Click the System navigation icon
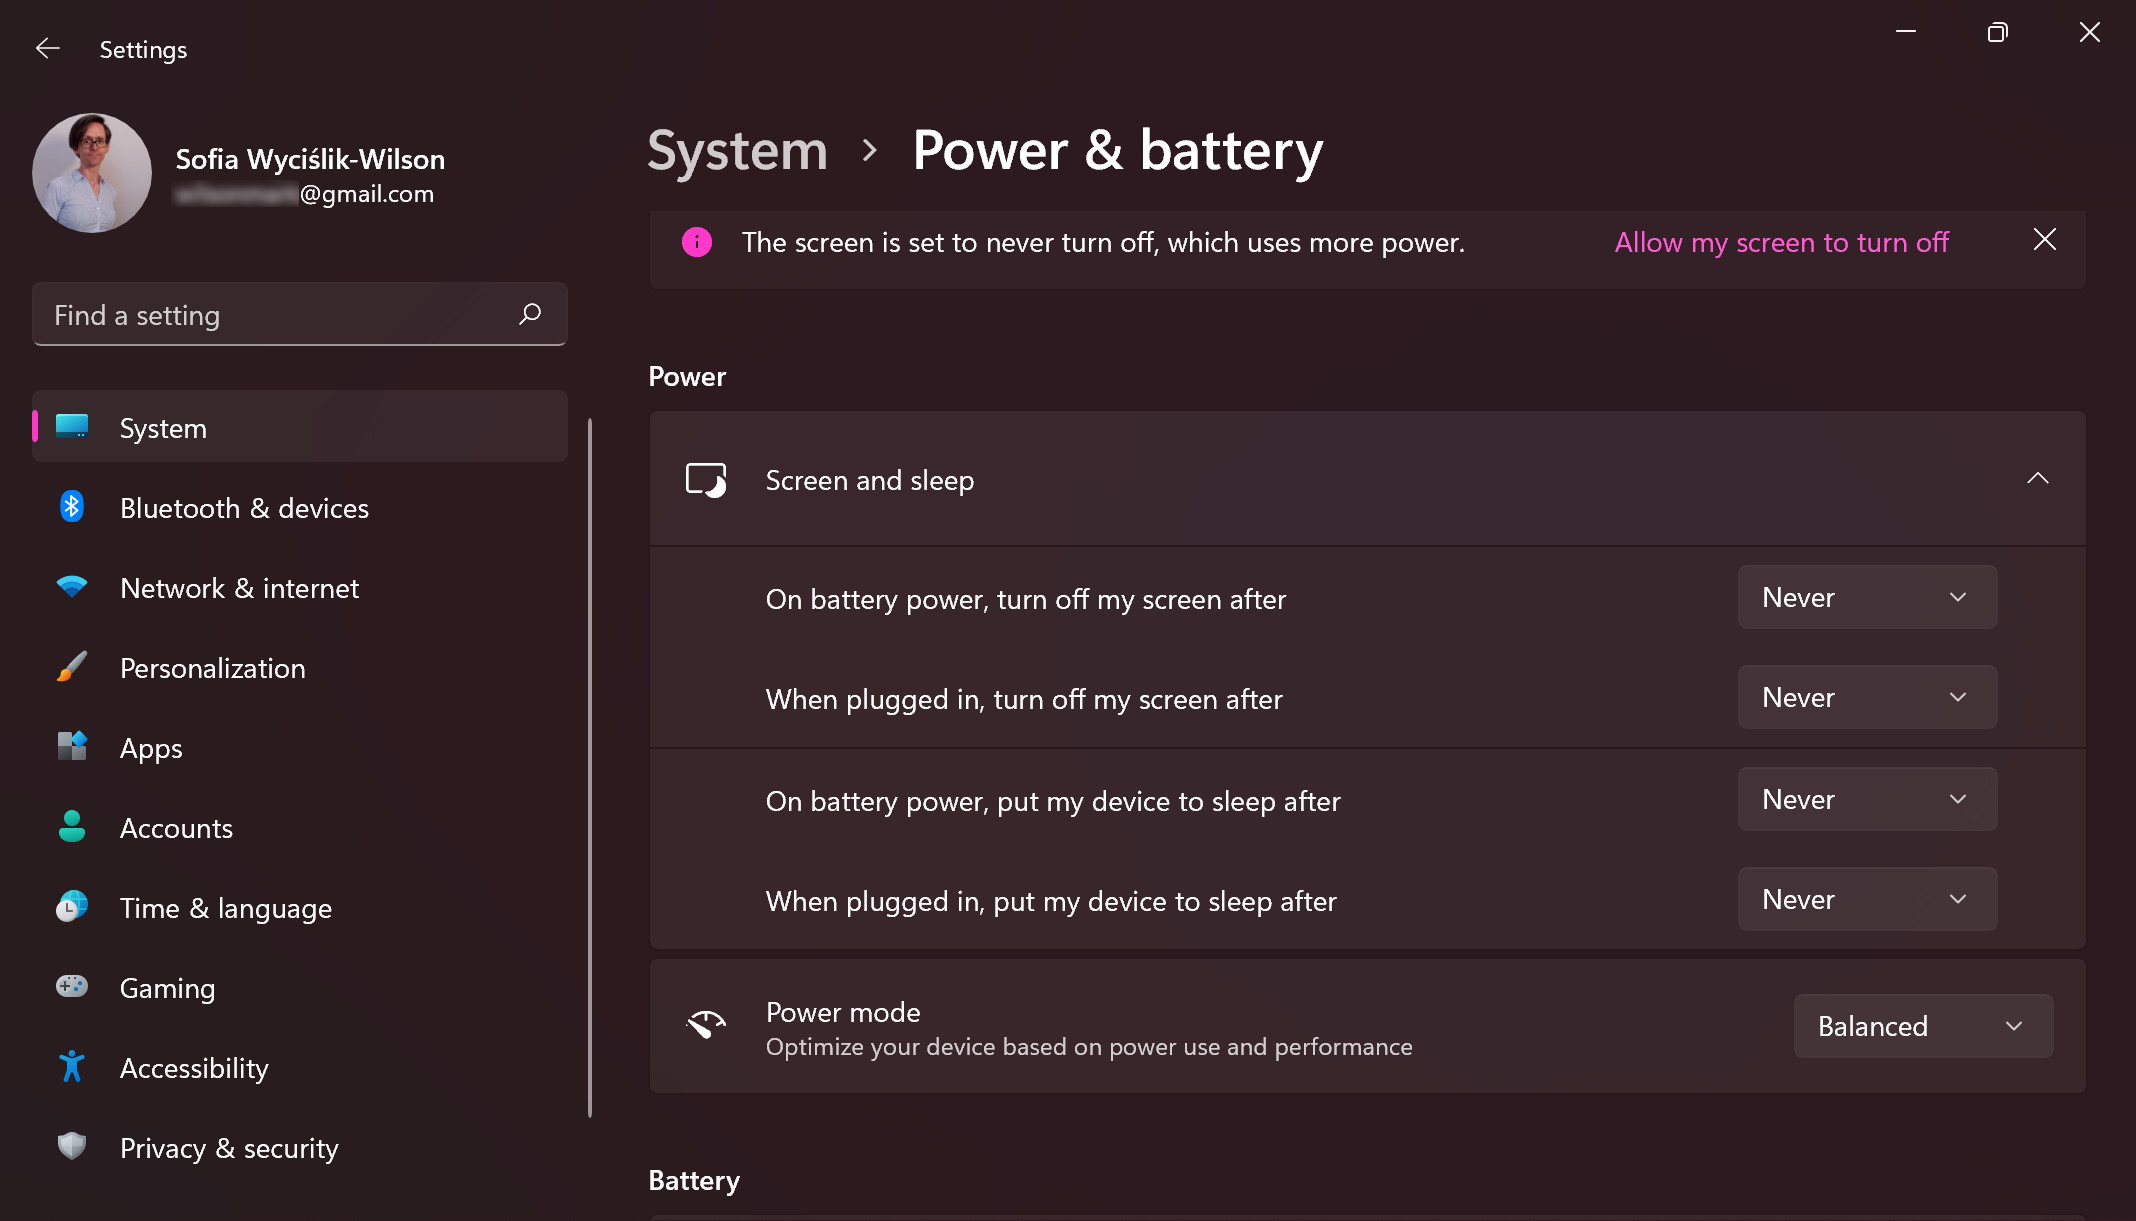Viewport: 2136px width, 1221px height. pos(70,426)
